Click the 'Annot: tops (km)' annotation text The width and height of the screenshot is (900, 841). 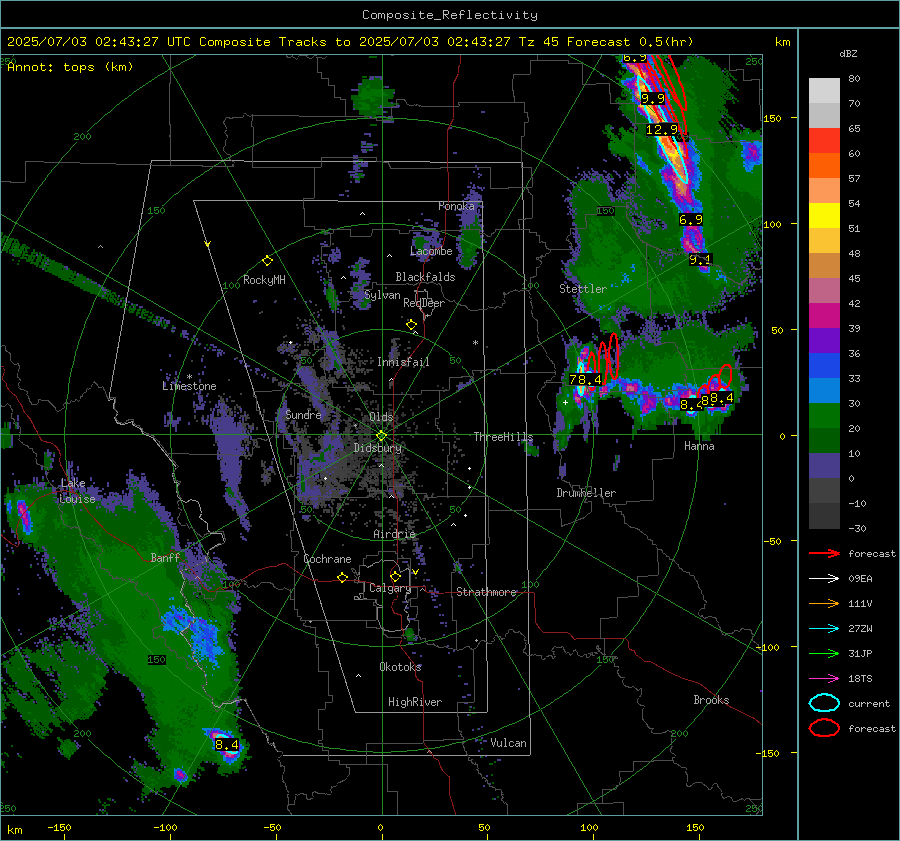(x=70, y=67)
